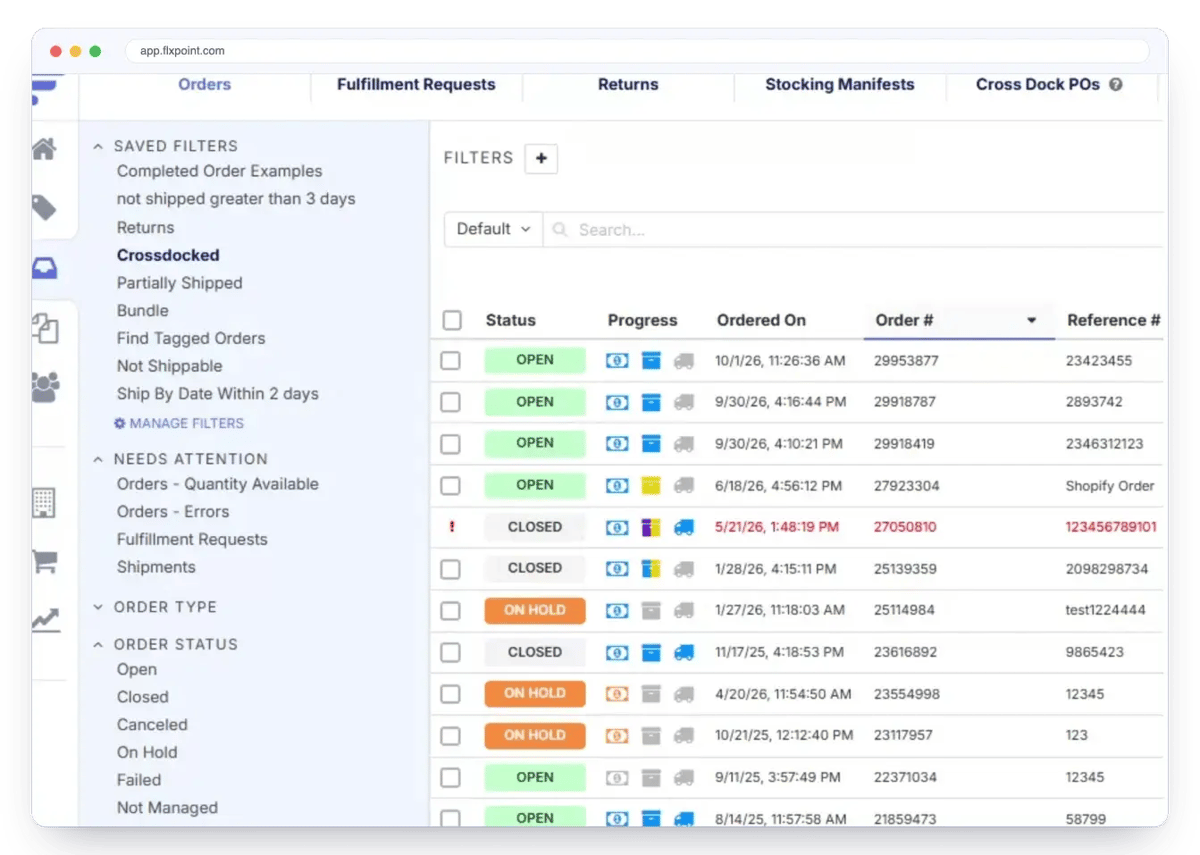Open the Home icon in sidebar

click(44, 149)
